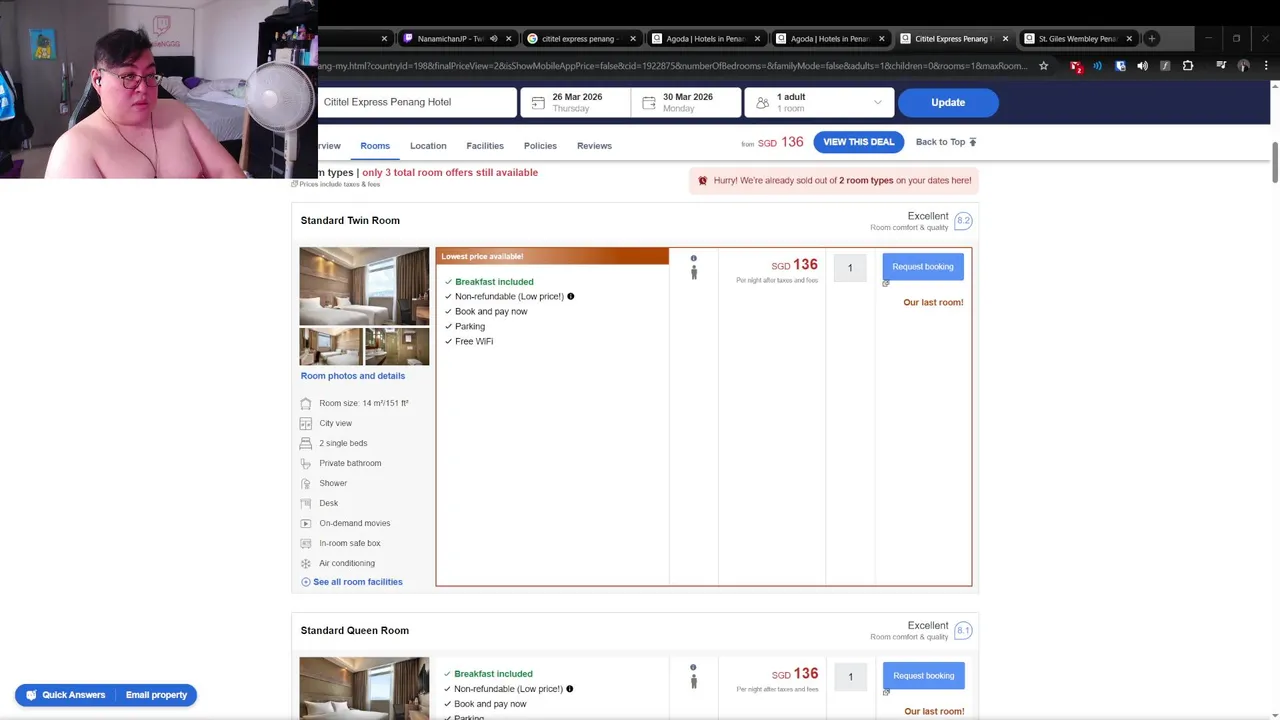Click the VIEW THIS DEAL button
This screenshot has height=720, width=1280.
click(859, 142)
